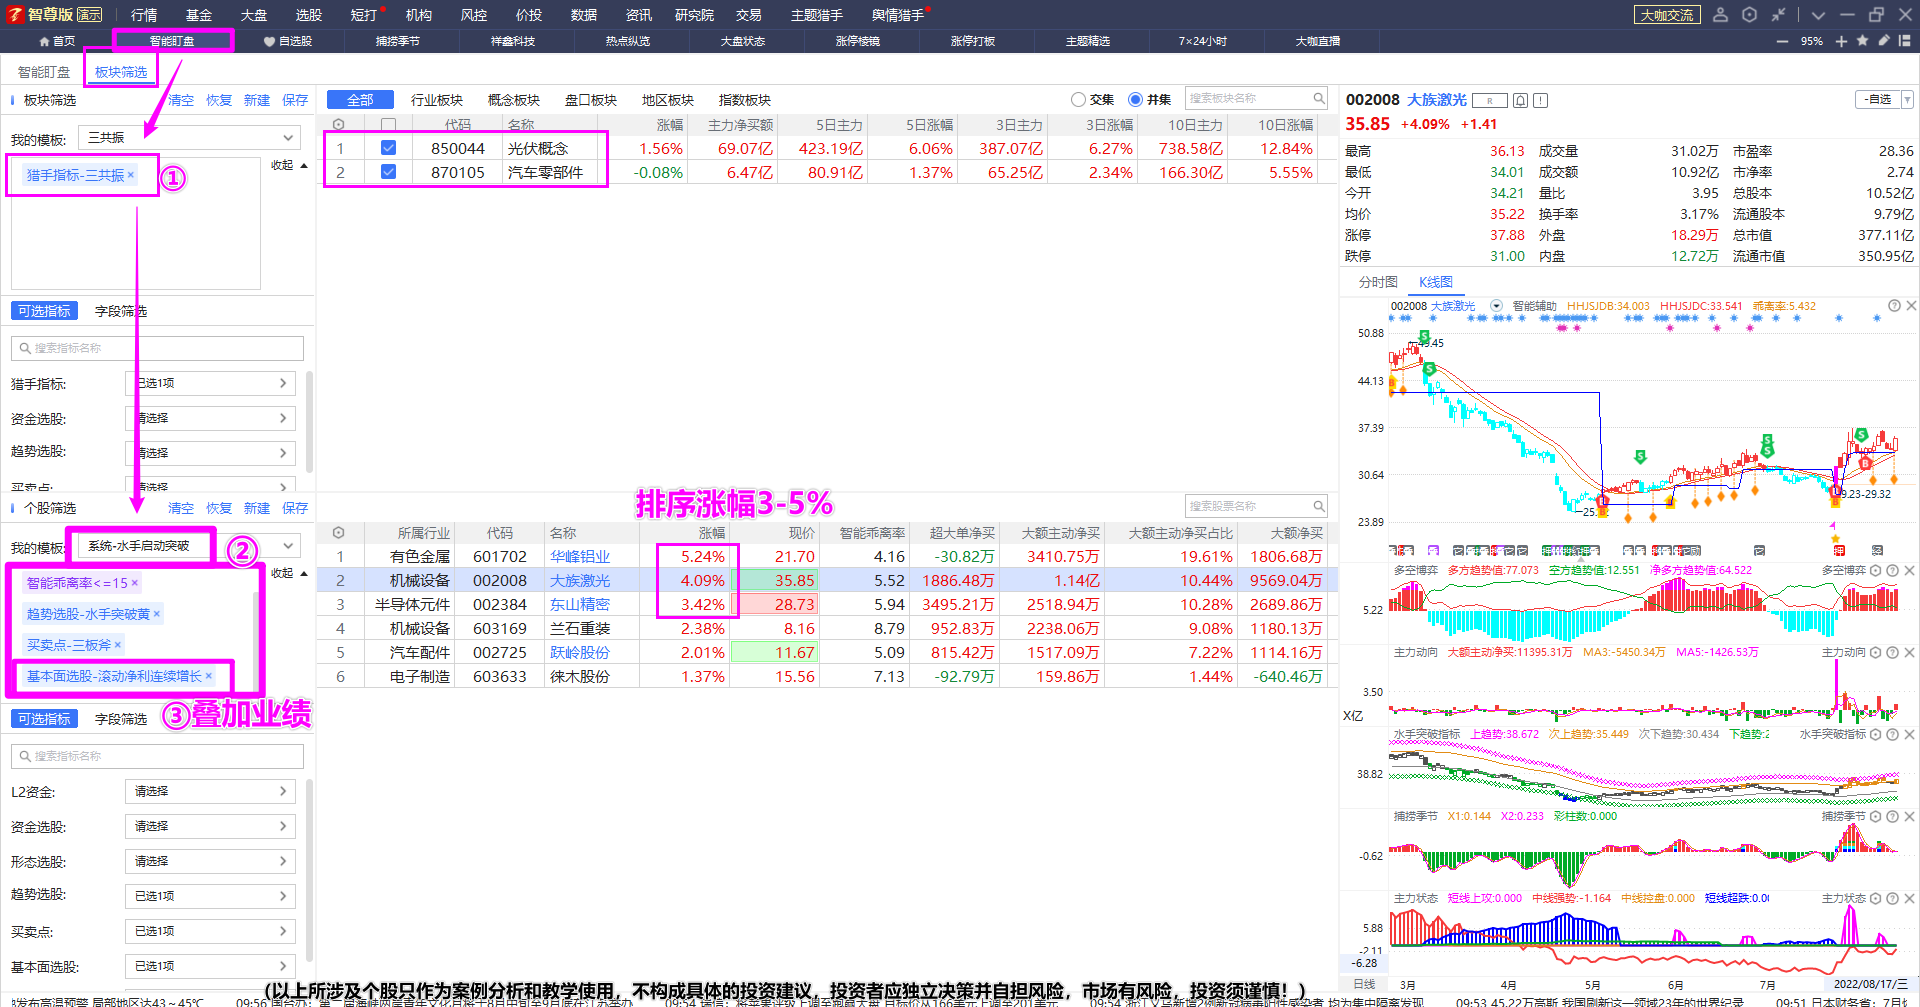Click the bell alert icon beside 大族激光
The height and width of the screenshot is (1007, 1920).
pyautogui.click(x=1520, y=100)
